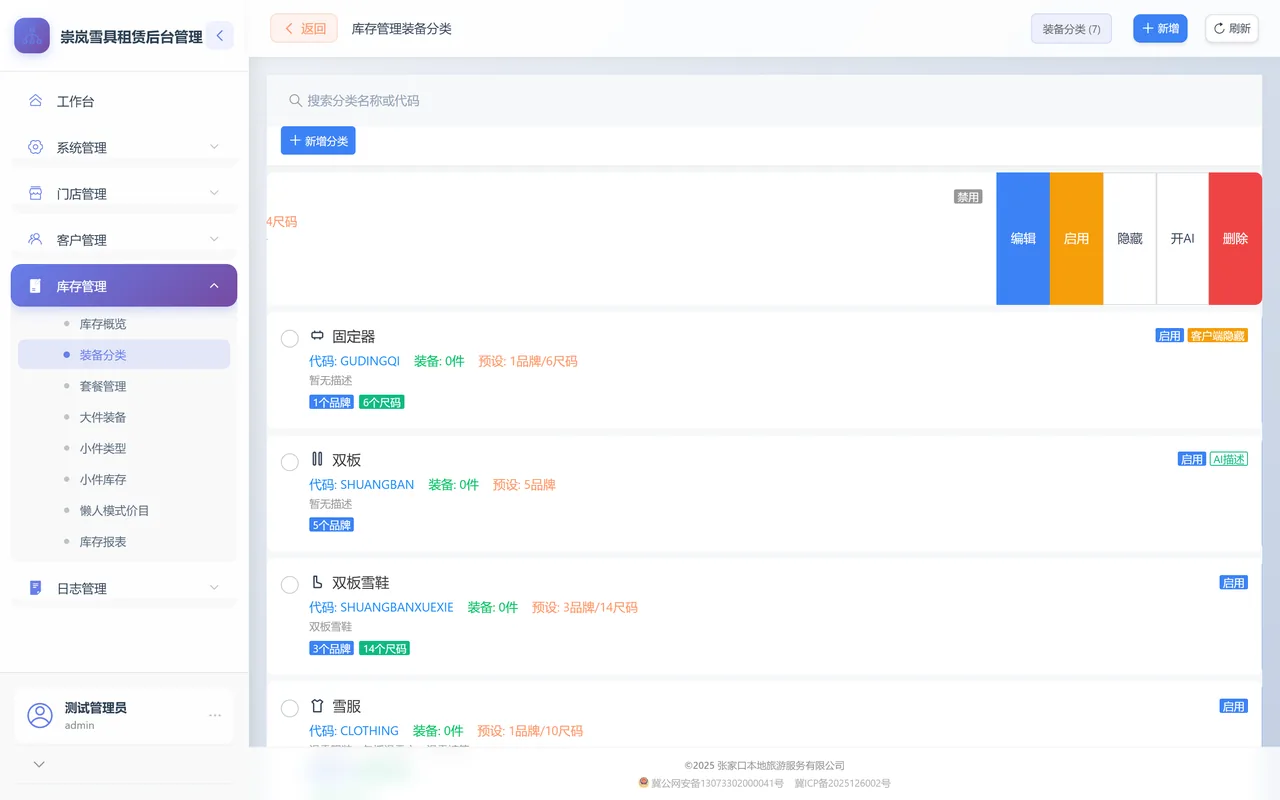Select the 双板 row radio button

(290, 461)
